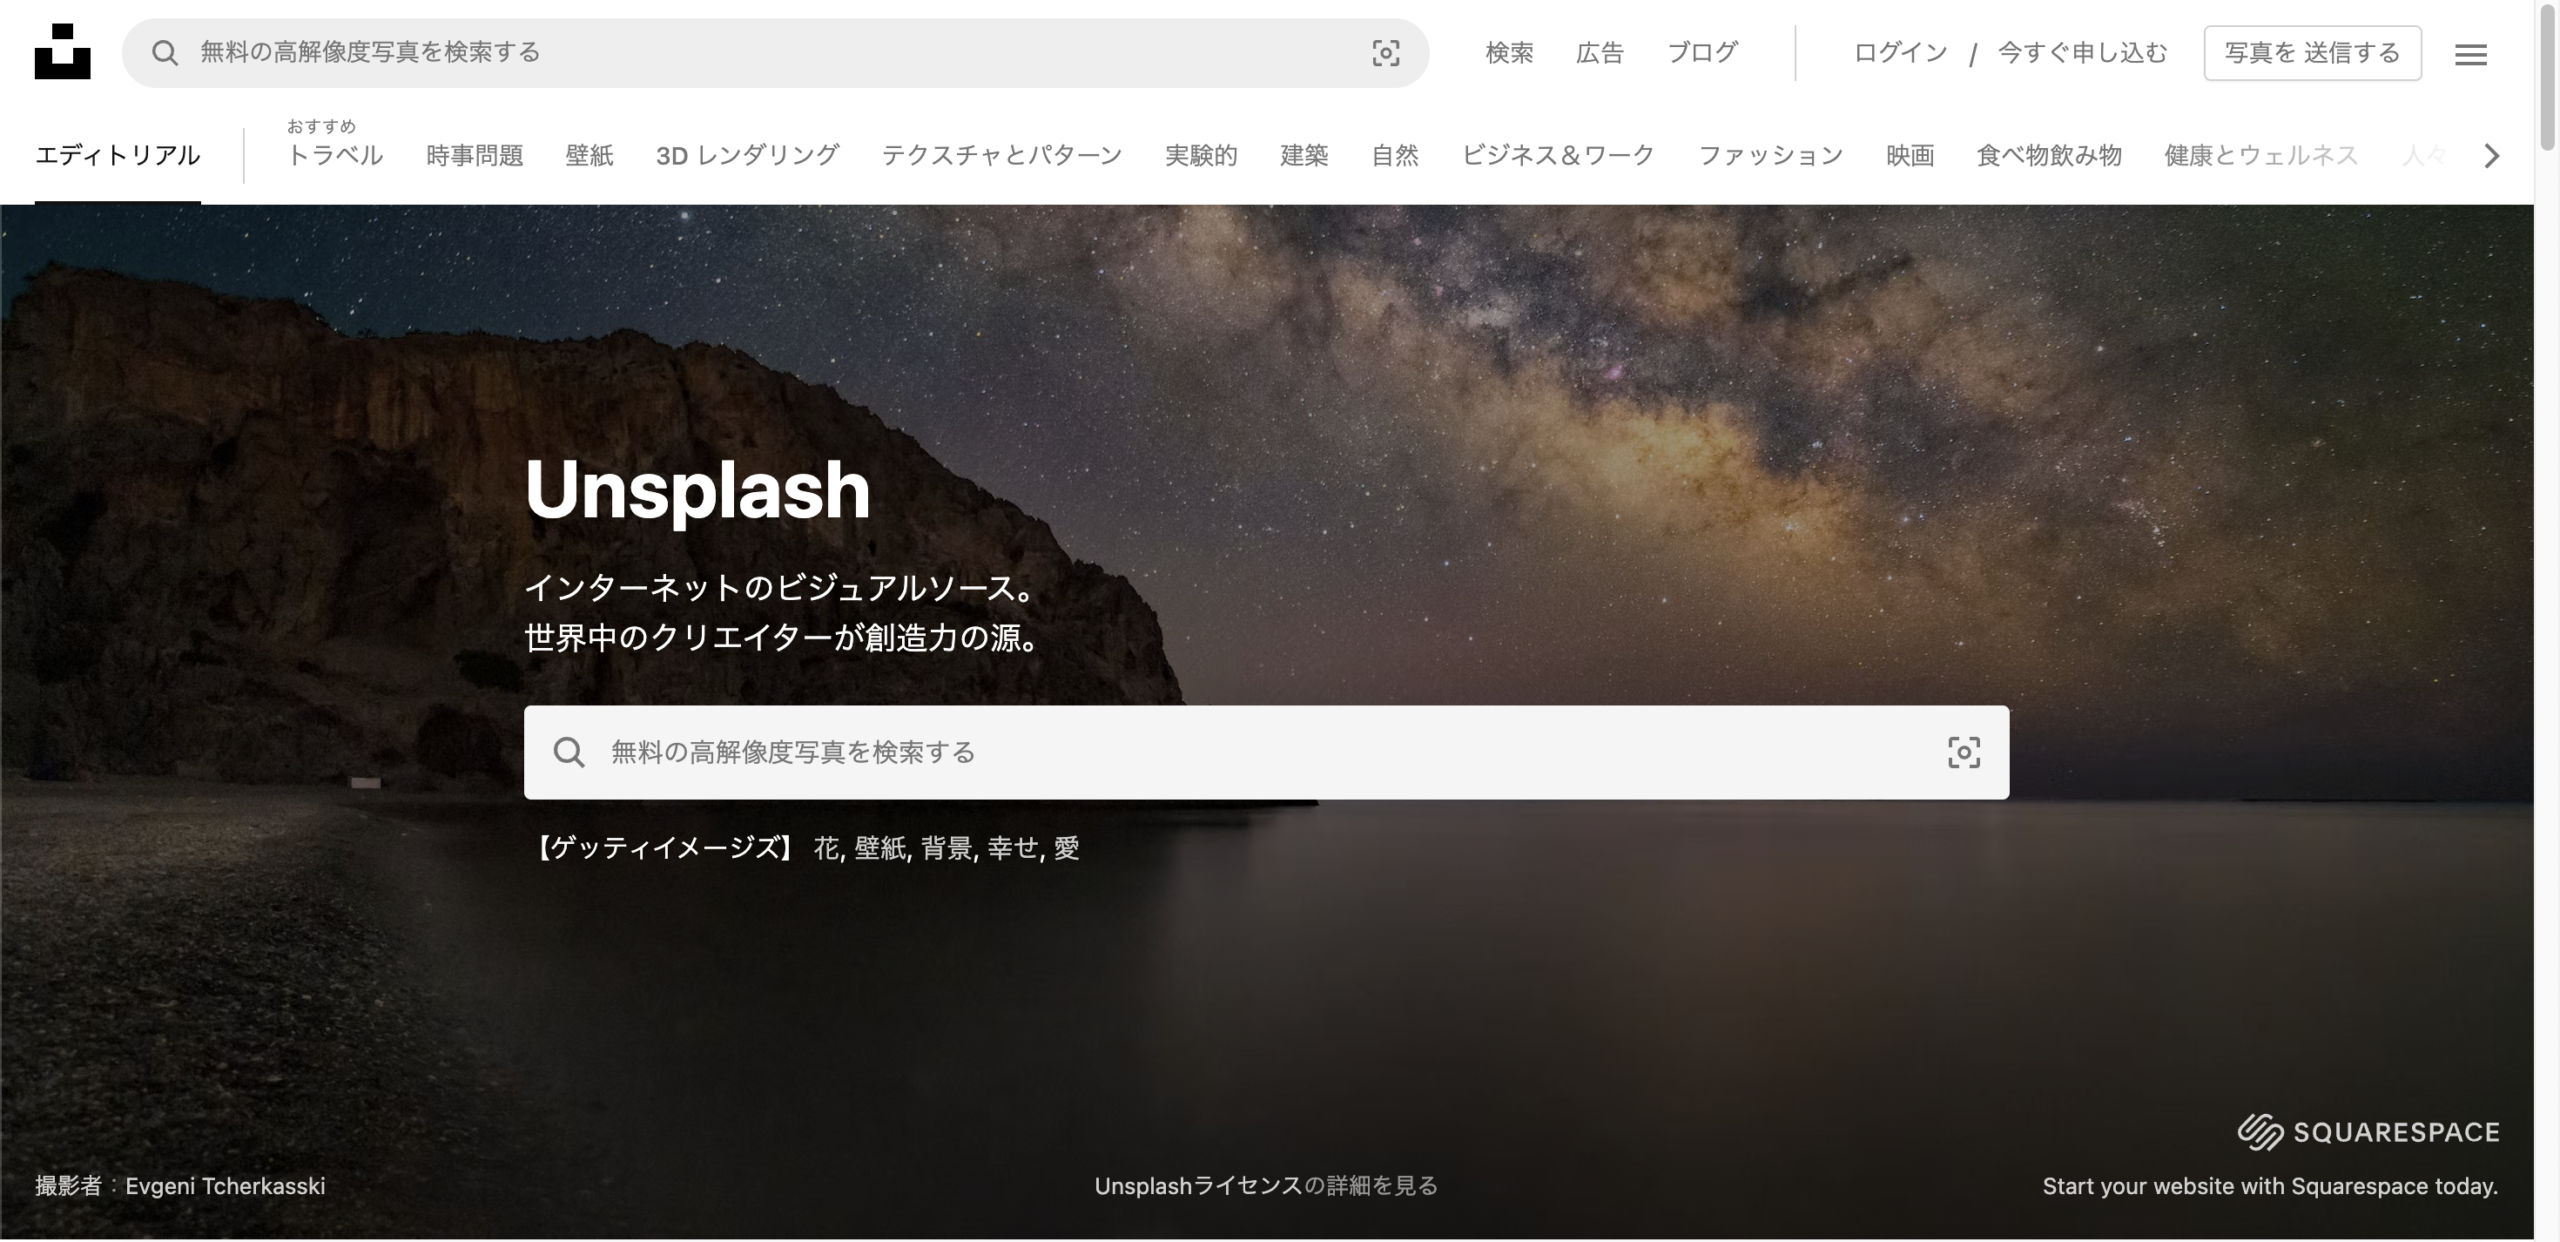Click the magnifier icon in hero search box
2560x1242 pixels.
pos(569,752)
